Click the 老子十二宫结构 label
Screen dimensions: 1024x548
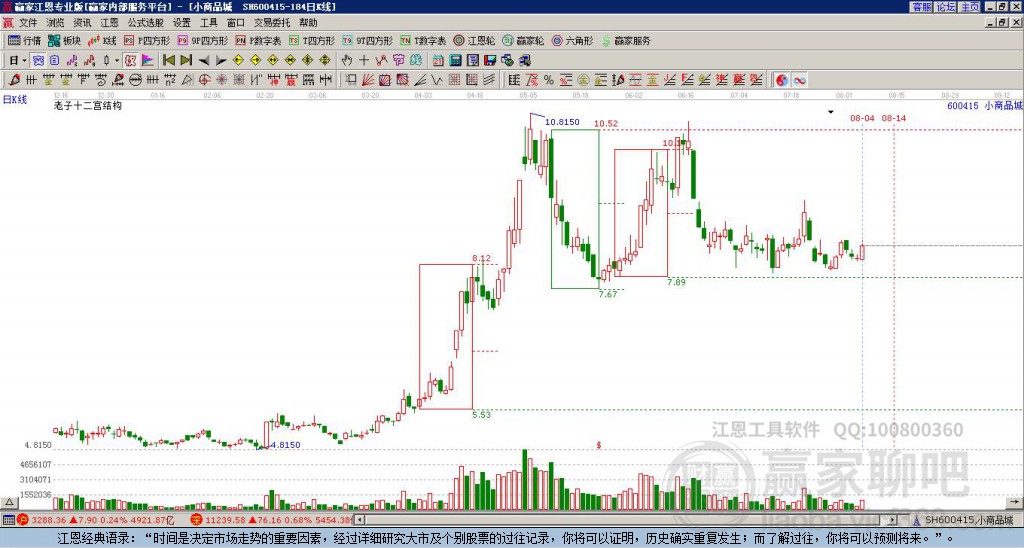coord(88,105)
